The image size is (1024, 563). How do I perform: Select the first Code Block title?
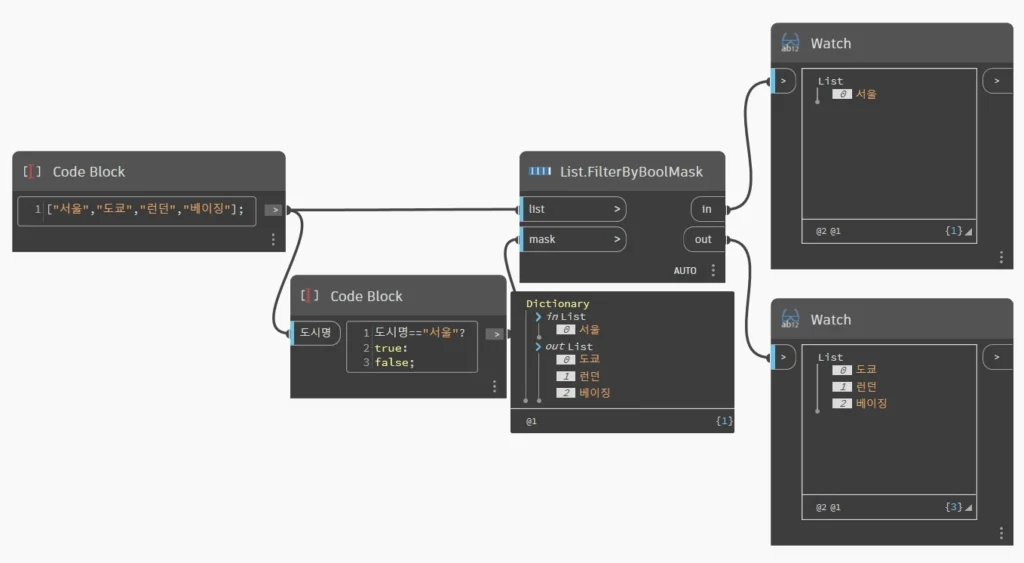click(89, 172)
